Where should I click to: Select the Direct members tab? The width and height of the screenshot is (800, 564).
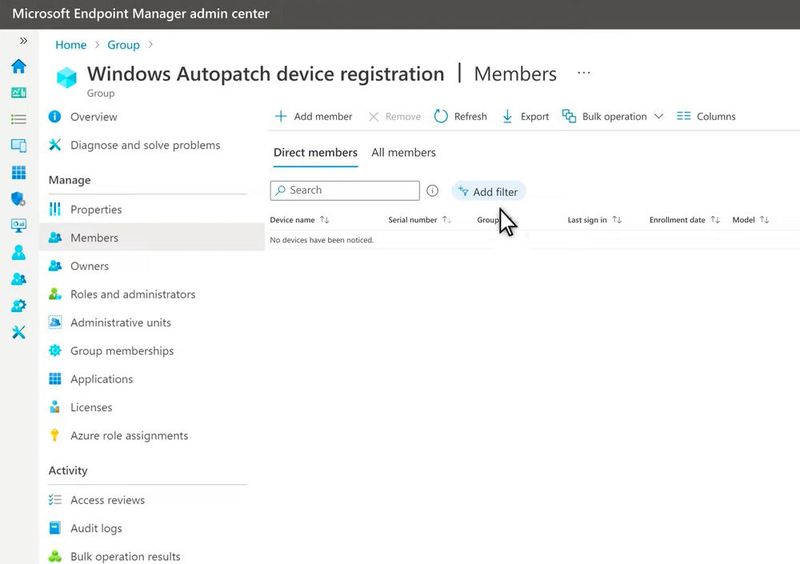[315, 153]
